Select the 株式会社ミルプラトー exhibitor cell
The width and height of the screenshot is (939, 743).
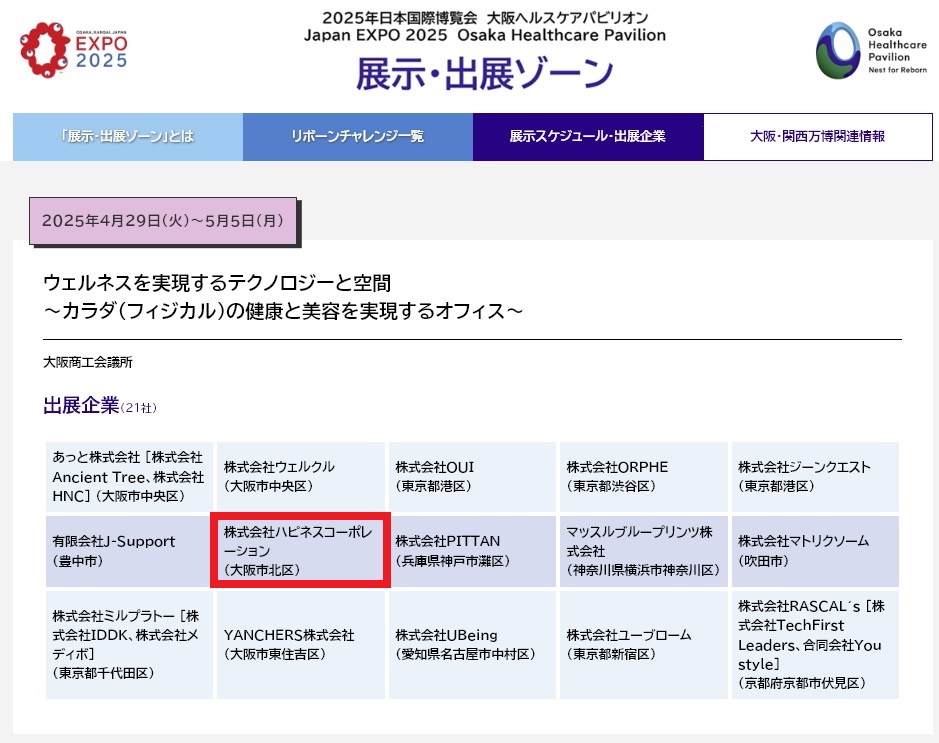(x=129, y=645)
